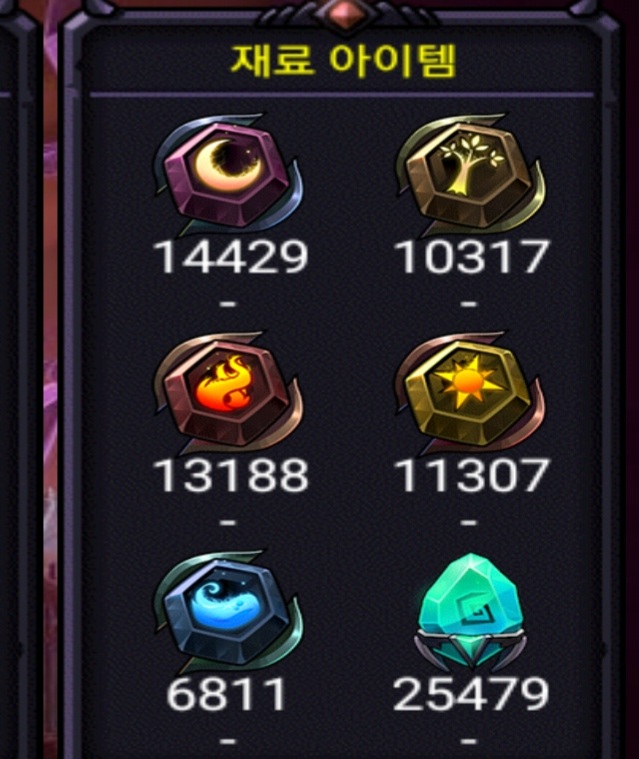639x759 pixels.
Task: Tap the dash under the 10317 count
Action: tap(469, 304)
